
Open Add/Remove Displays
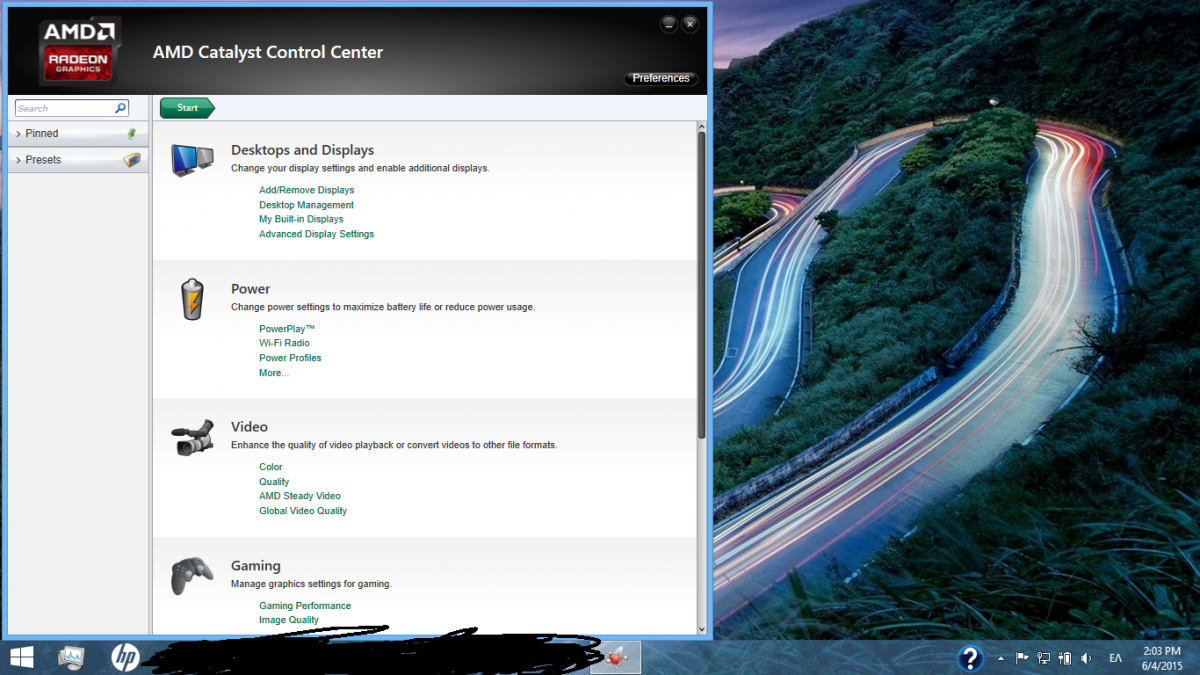306,190
